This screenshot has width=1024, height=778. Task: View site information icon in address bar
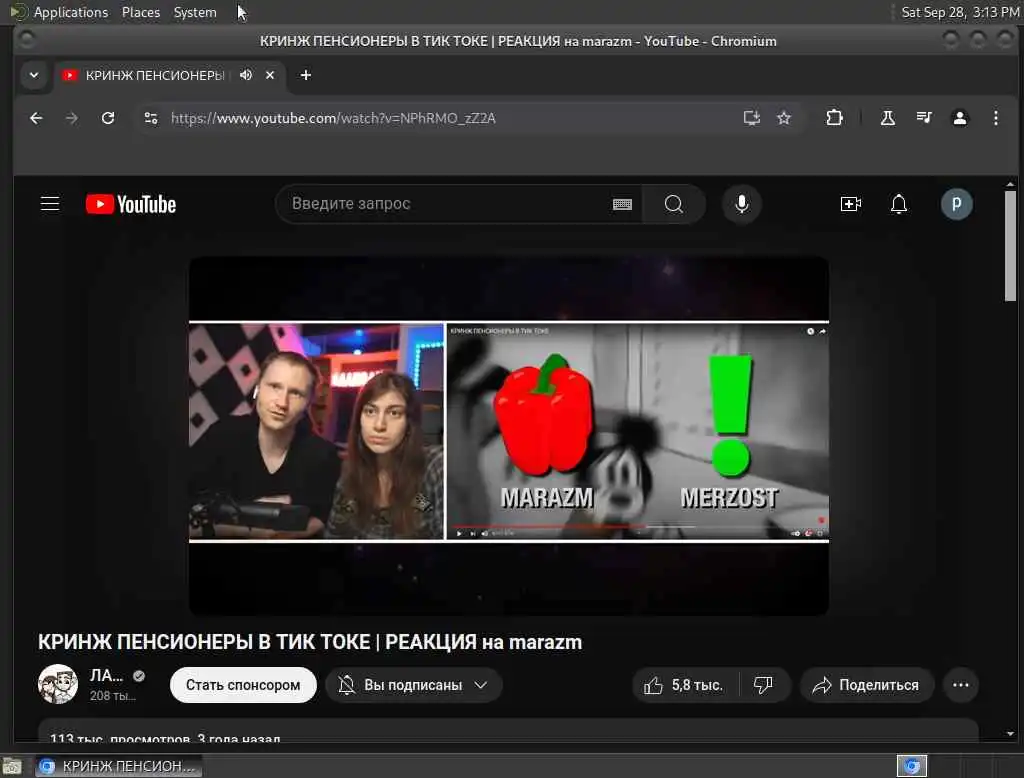151,118
